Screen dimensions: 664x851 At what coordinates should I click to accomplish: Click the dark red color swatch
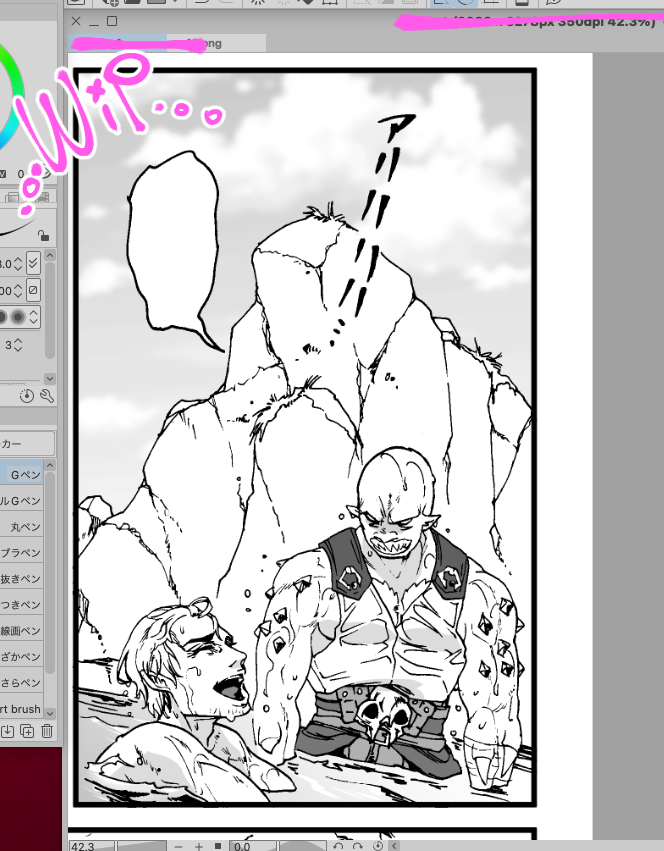click(x=30, y=798)
